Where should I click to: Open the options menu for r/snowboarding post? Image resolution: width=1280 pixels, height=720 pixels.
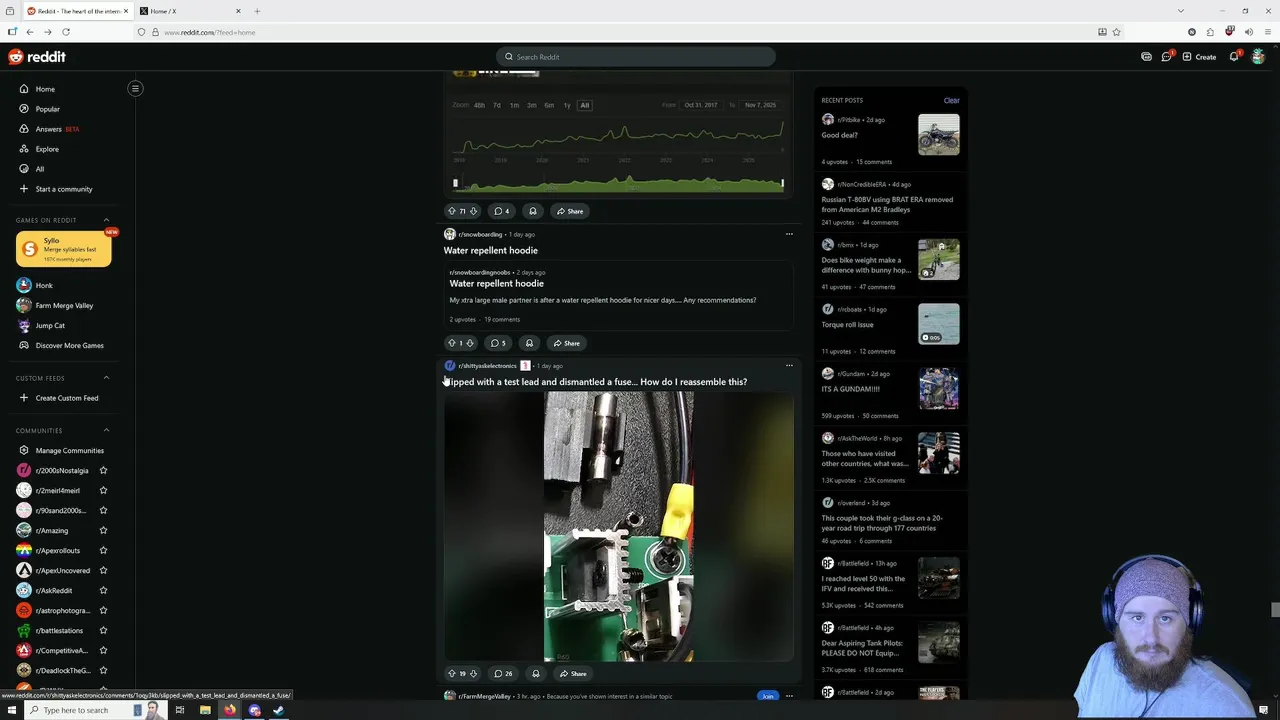point(789,234)
